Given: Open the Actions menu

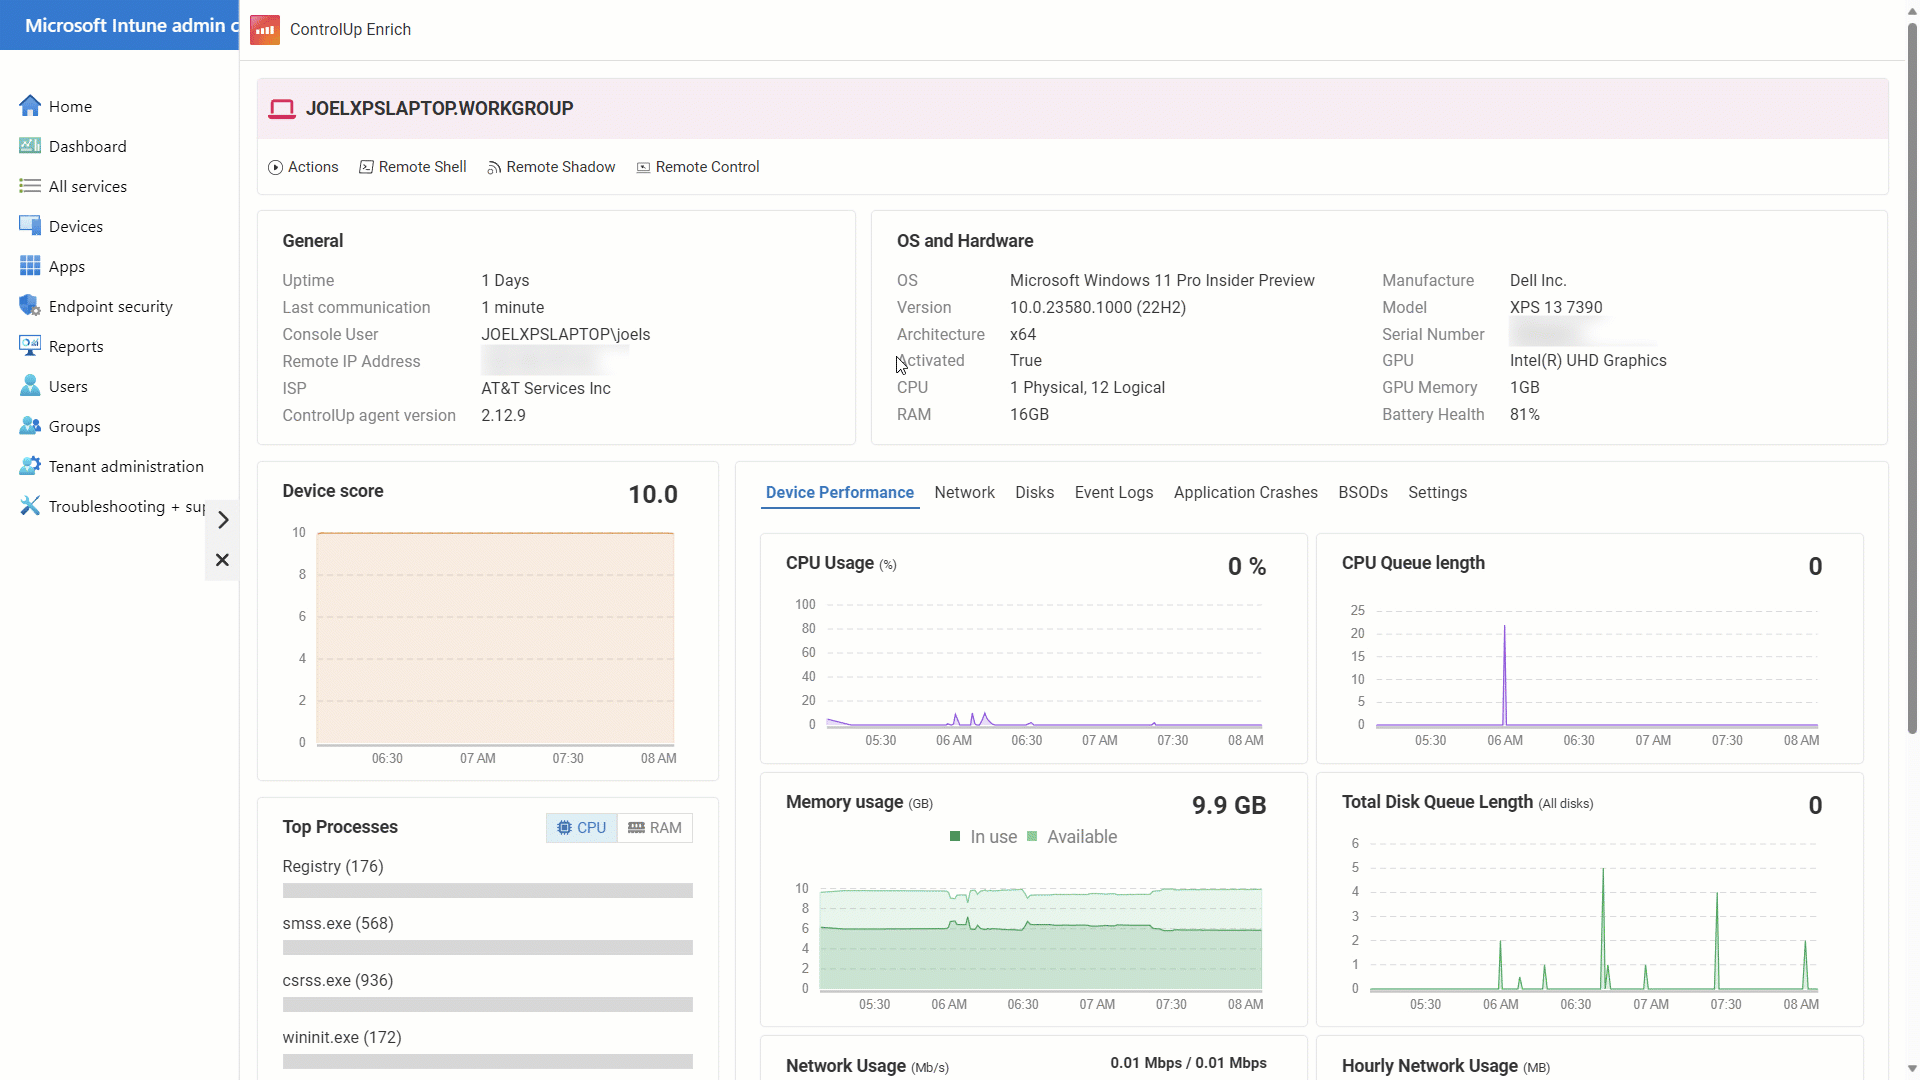Looking at the screenshot, I should click(x=303, y=167).
